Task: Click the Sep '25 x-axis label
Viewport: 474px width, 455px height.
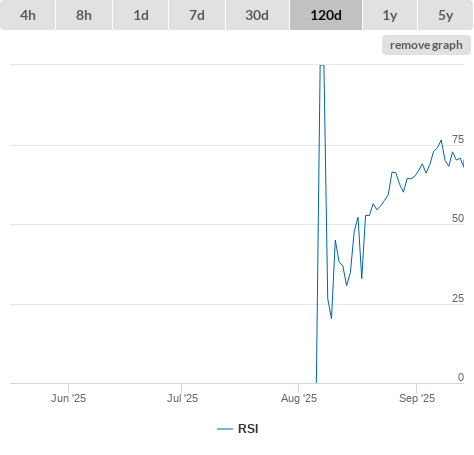Action: click(x=417, y=398)
